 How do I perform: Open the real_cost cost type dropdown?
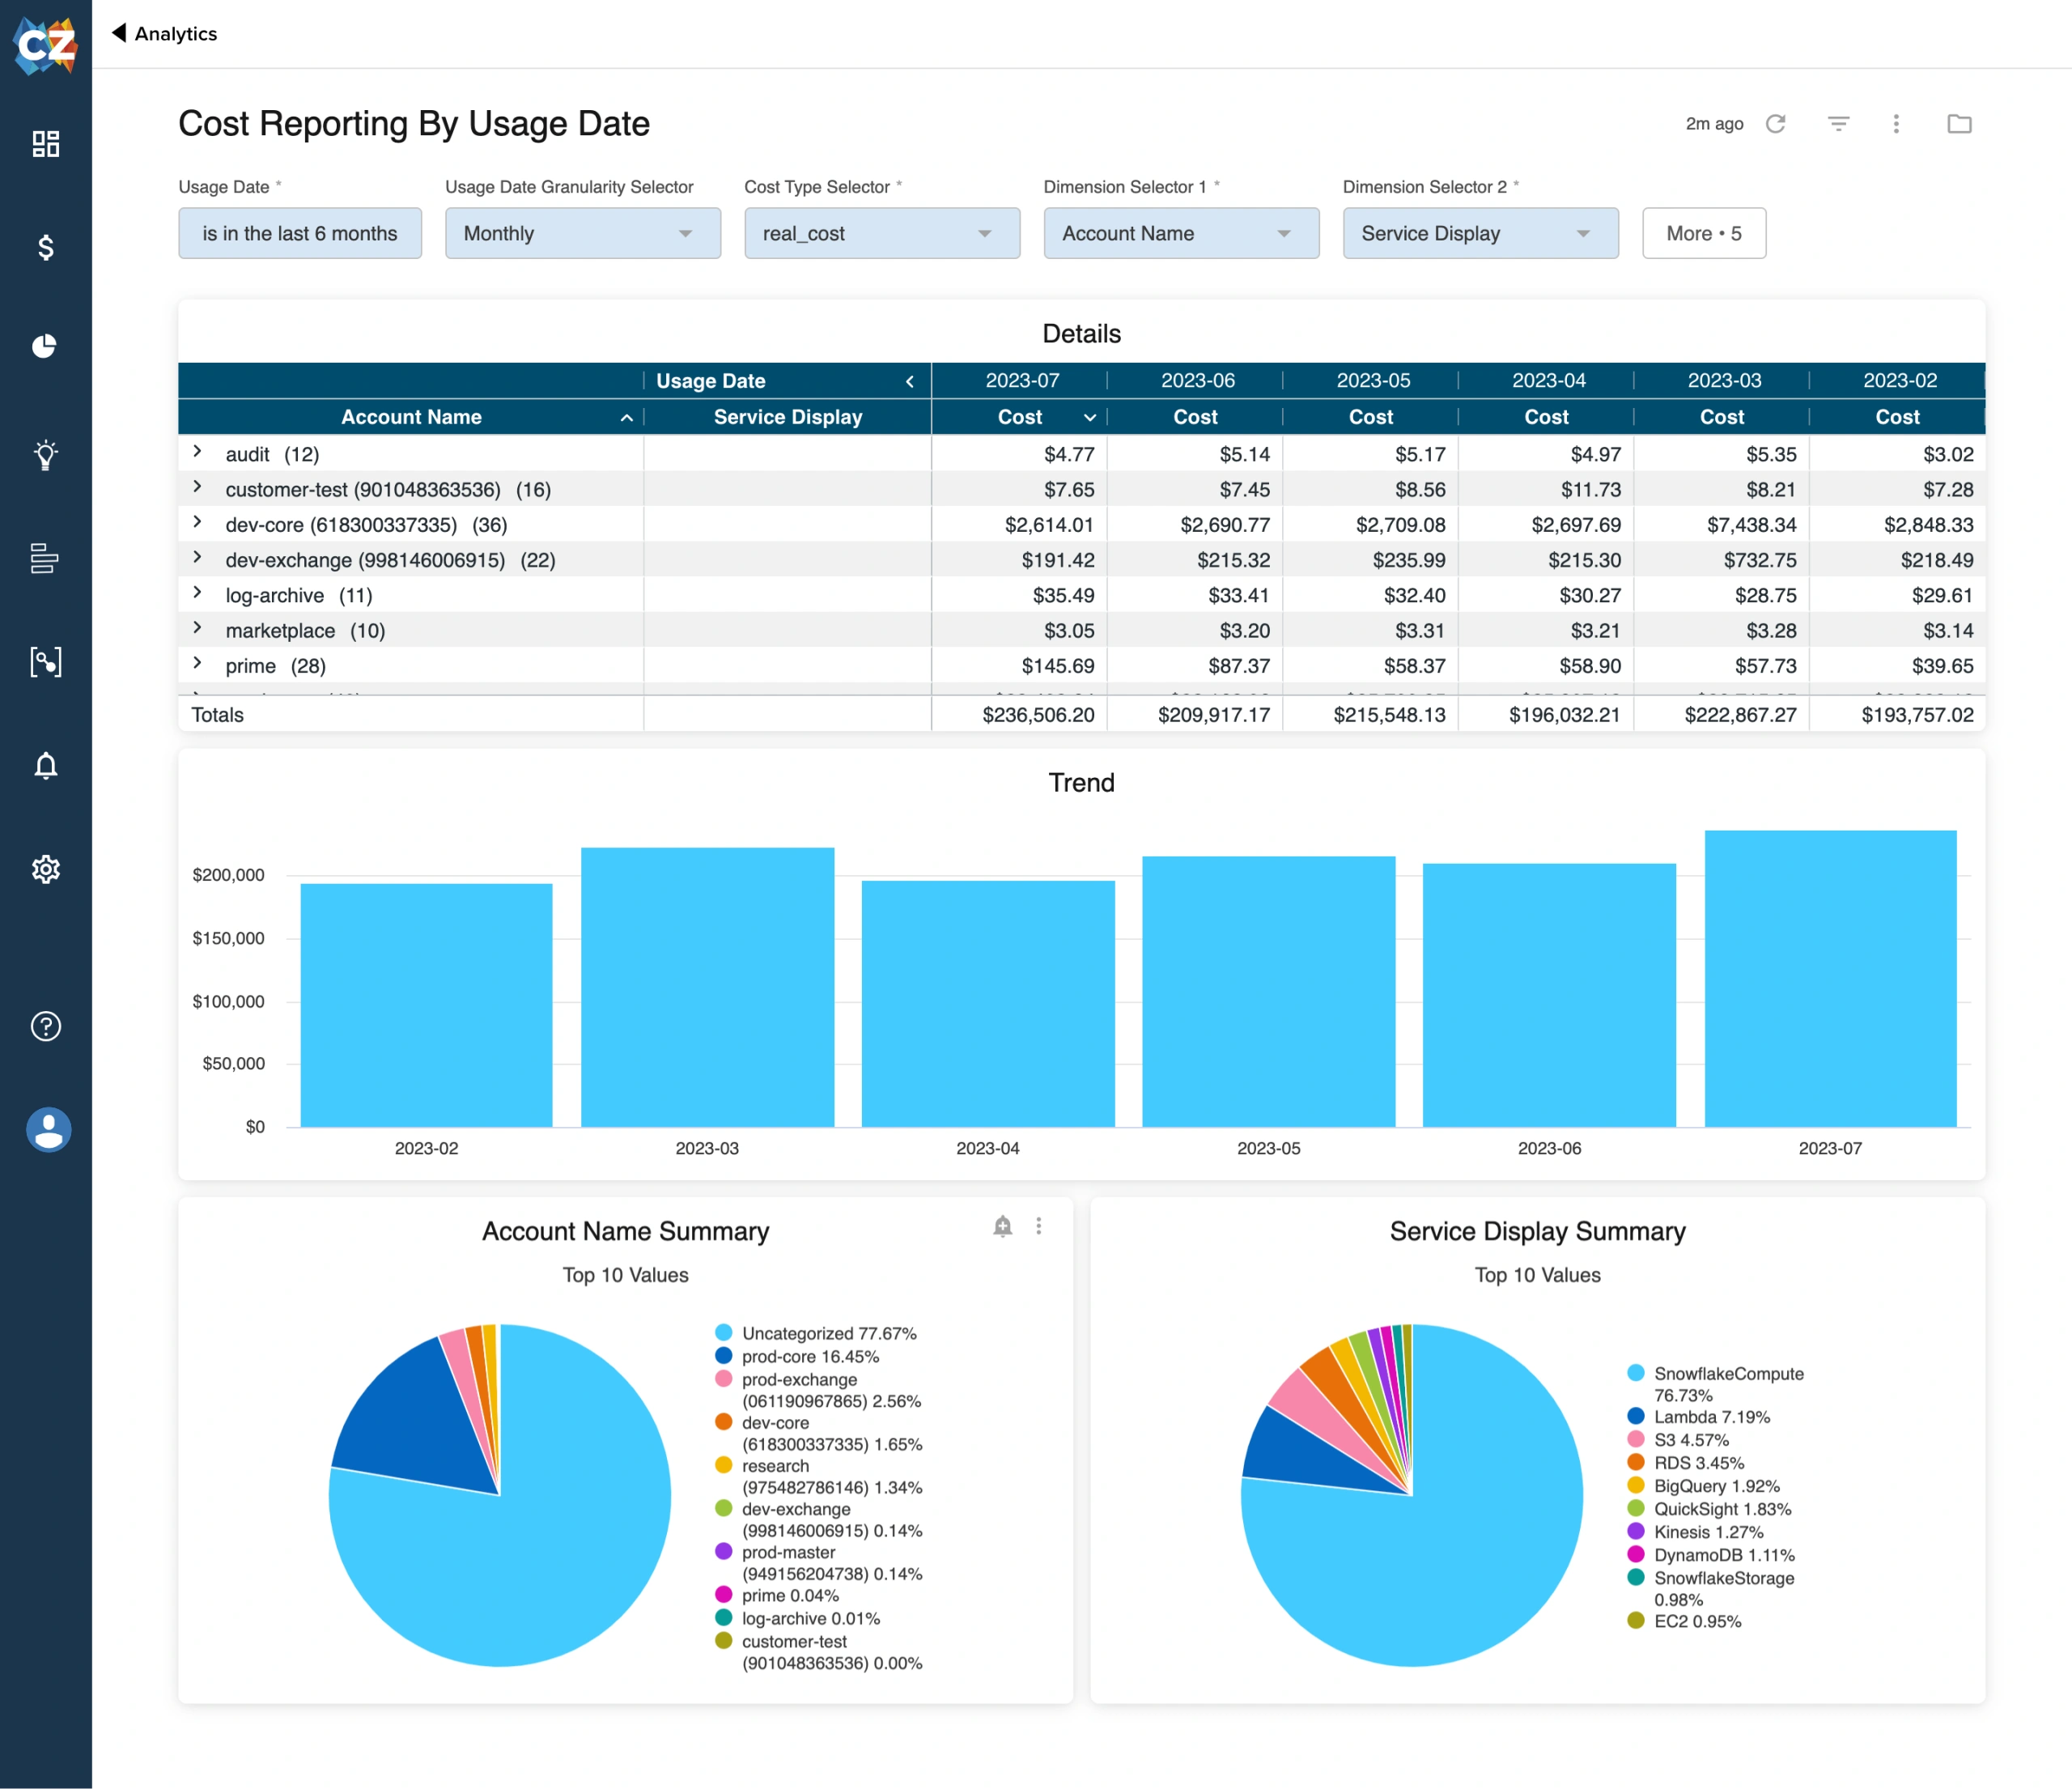tap(882, 233)
